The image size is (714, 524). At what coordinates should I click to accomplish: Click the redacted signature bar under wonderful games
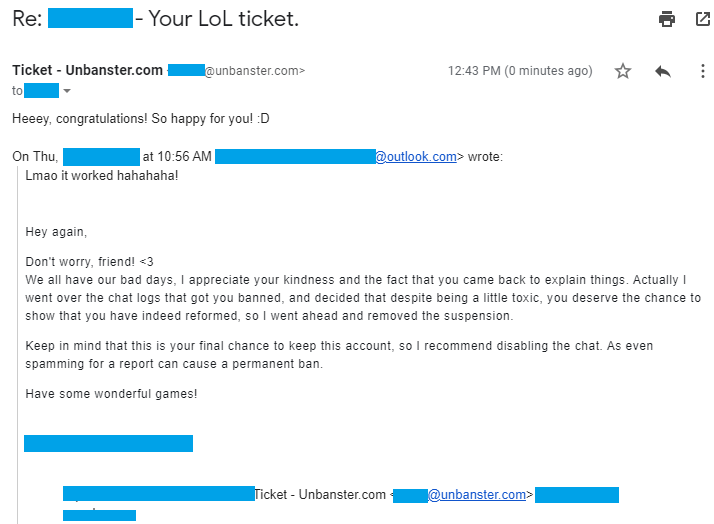tap(108, 443)
